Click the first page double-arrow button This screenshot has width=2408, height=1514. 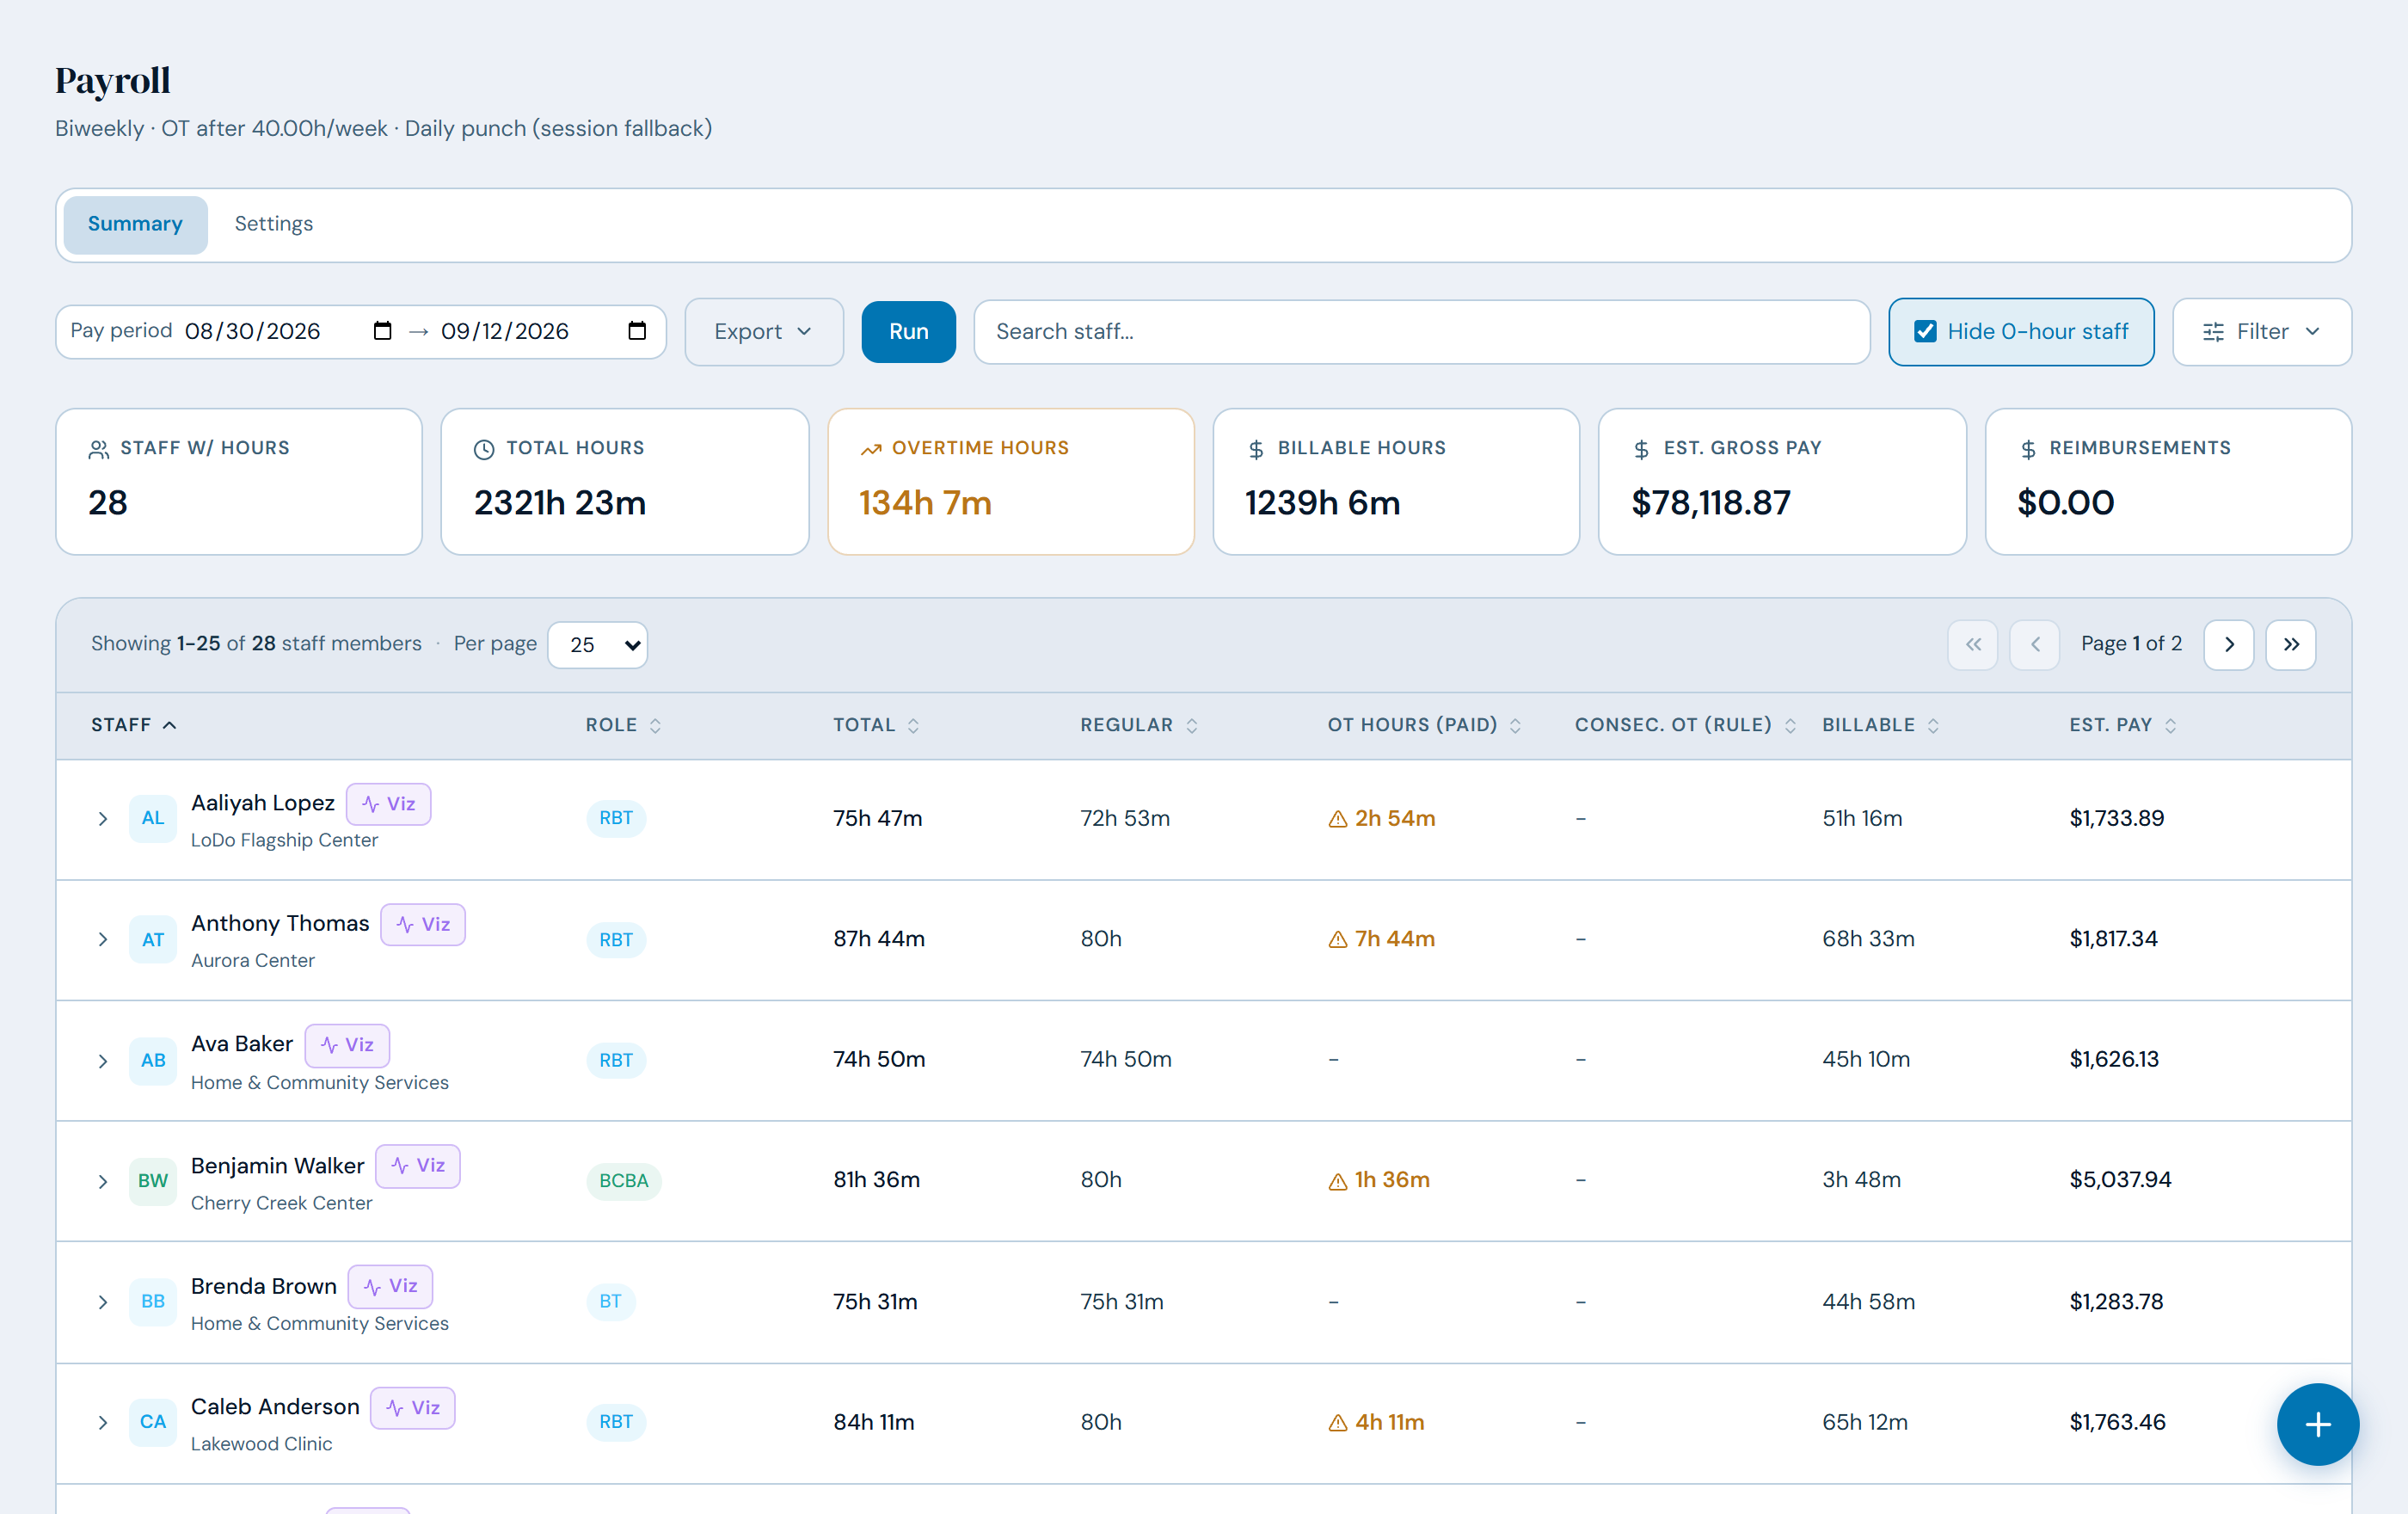pos(1972,644)
